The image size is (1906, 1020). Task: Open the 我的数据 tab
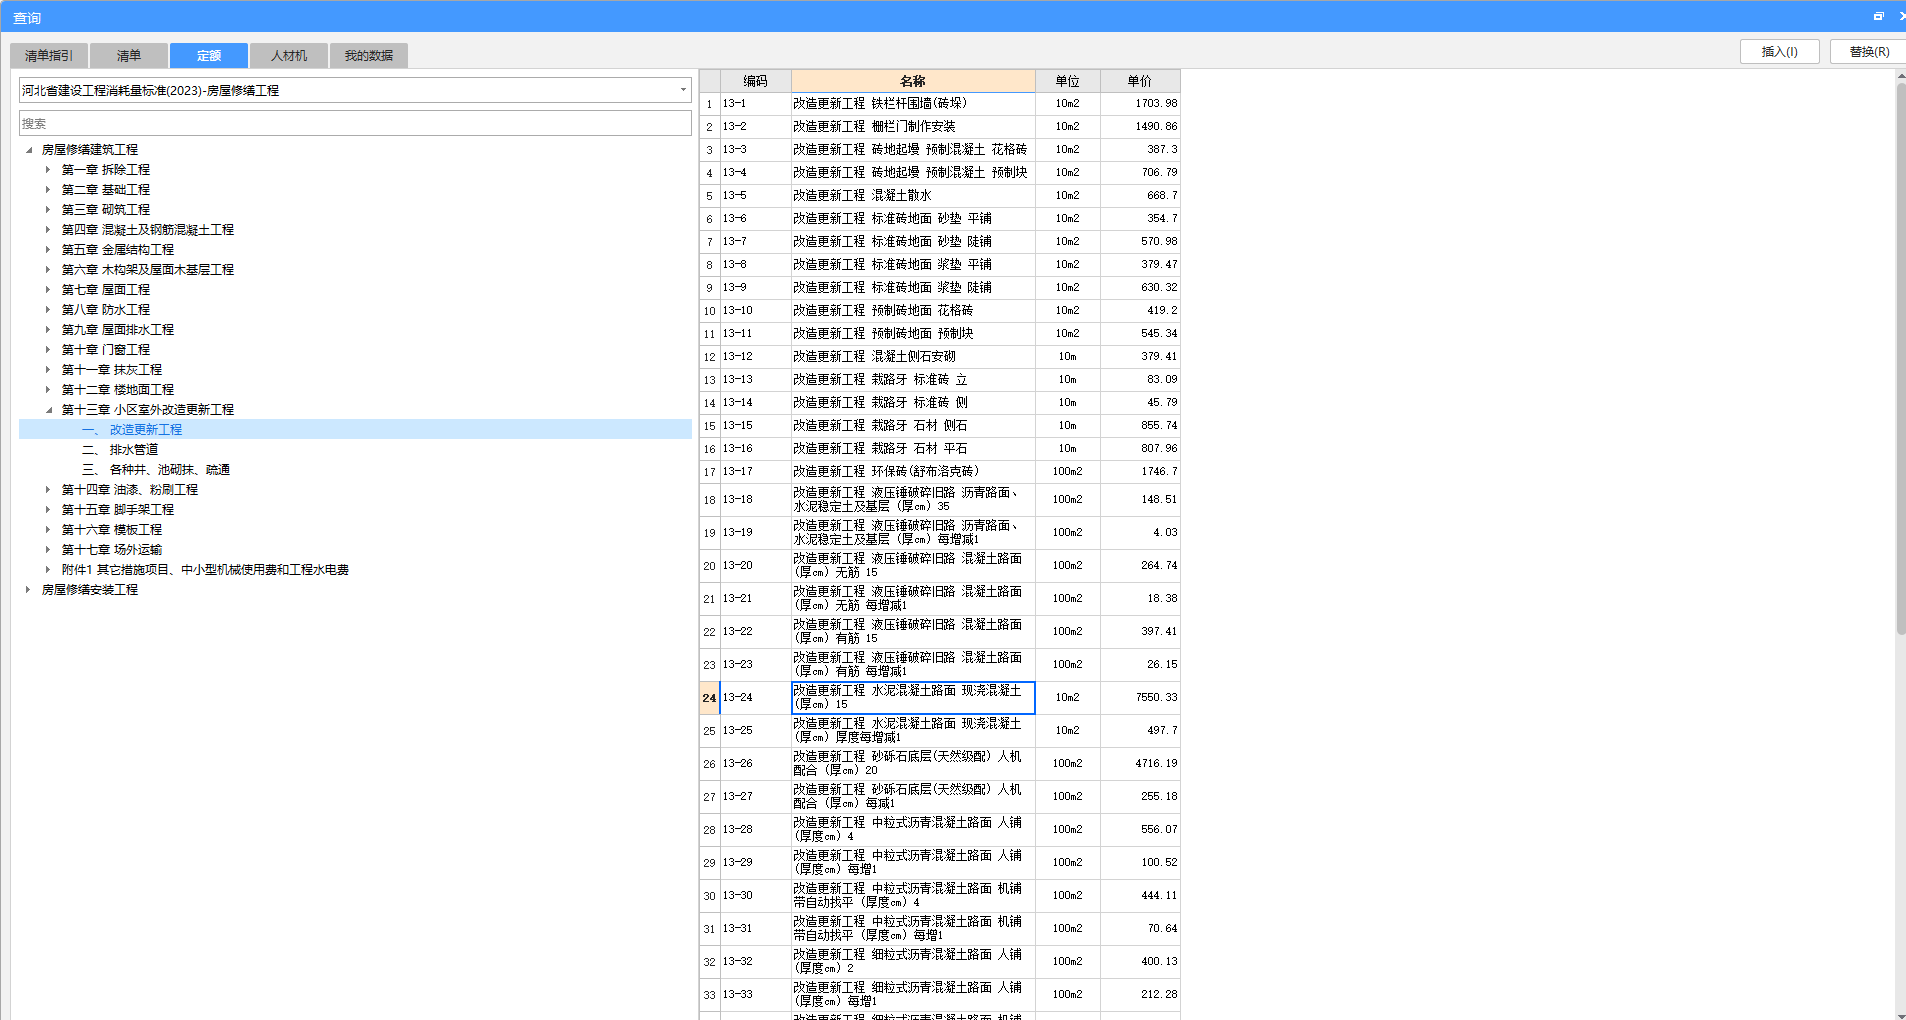[x=369, y=56]
